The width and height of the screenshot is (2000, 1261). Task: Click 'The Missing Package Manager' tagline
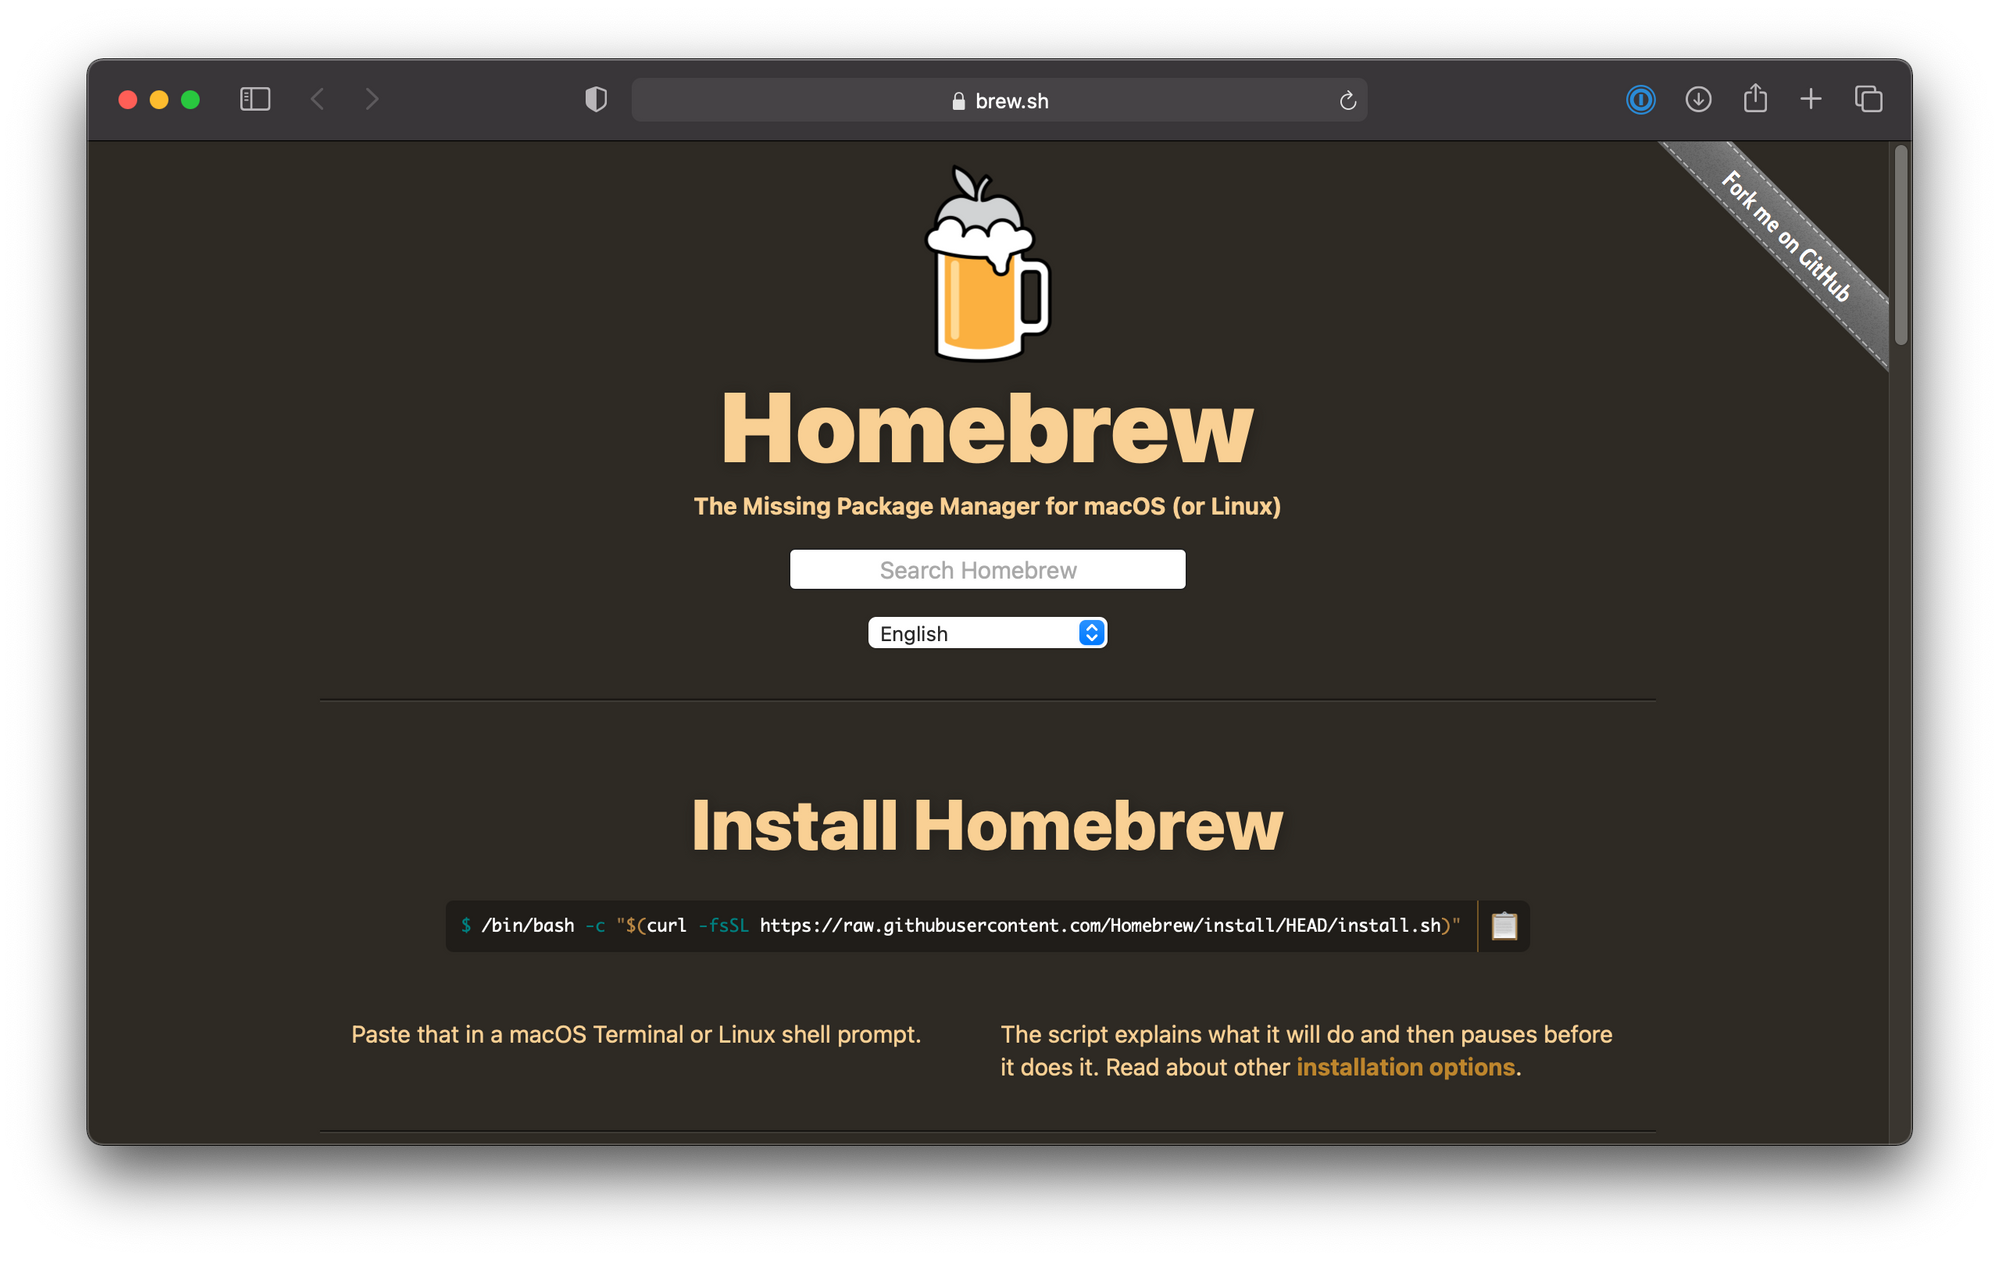(987, 506)
